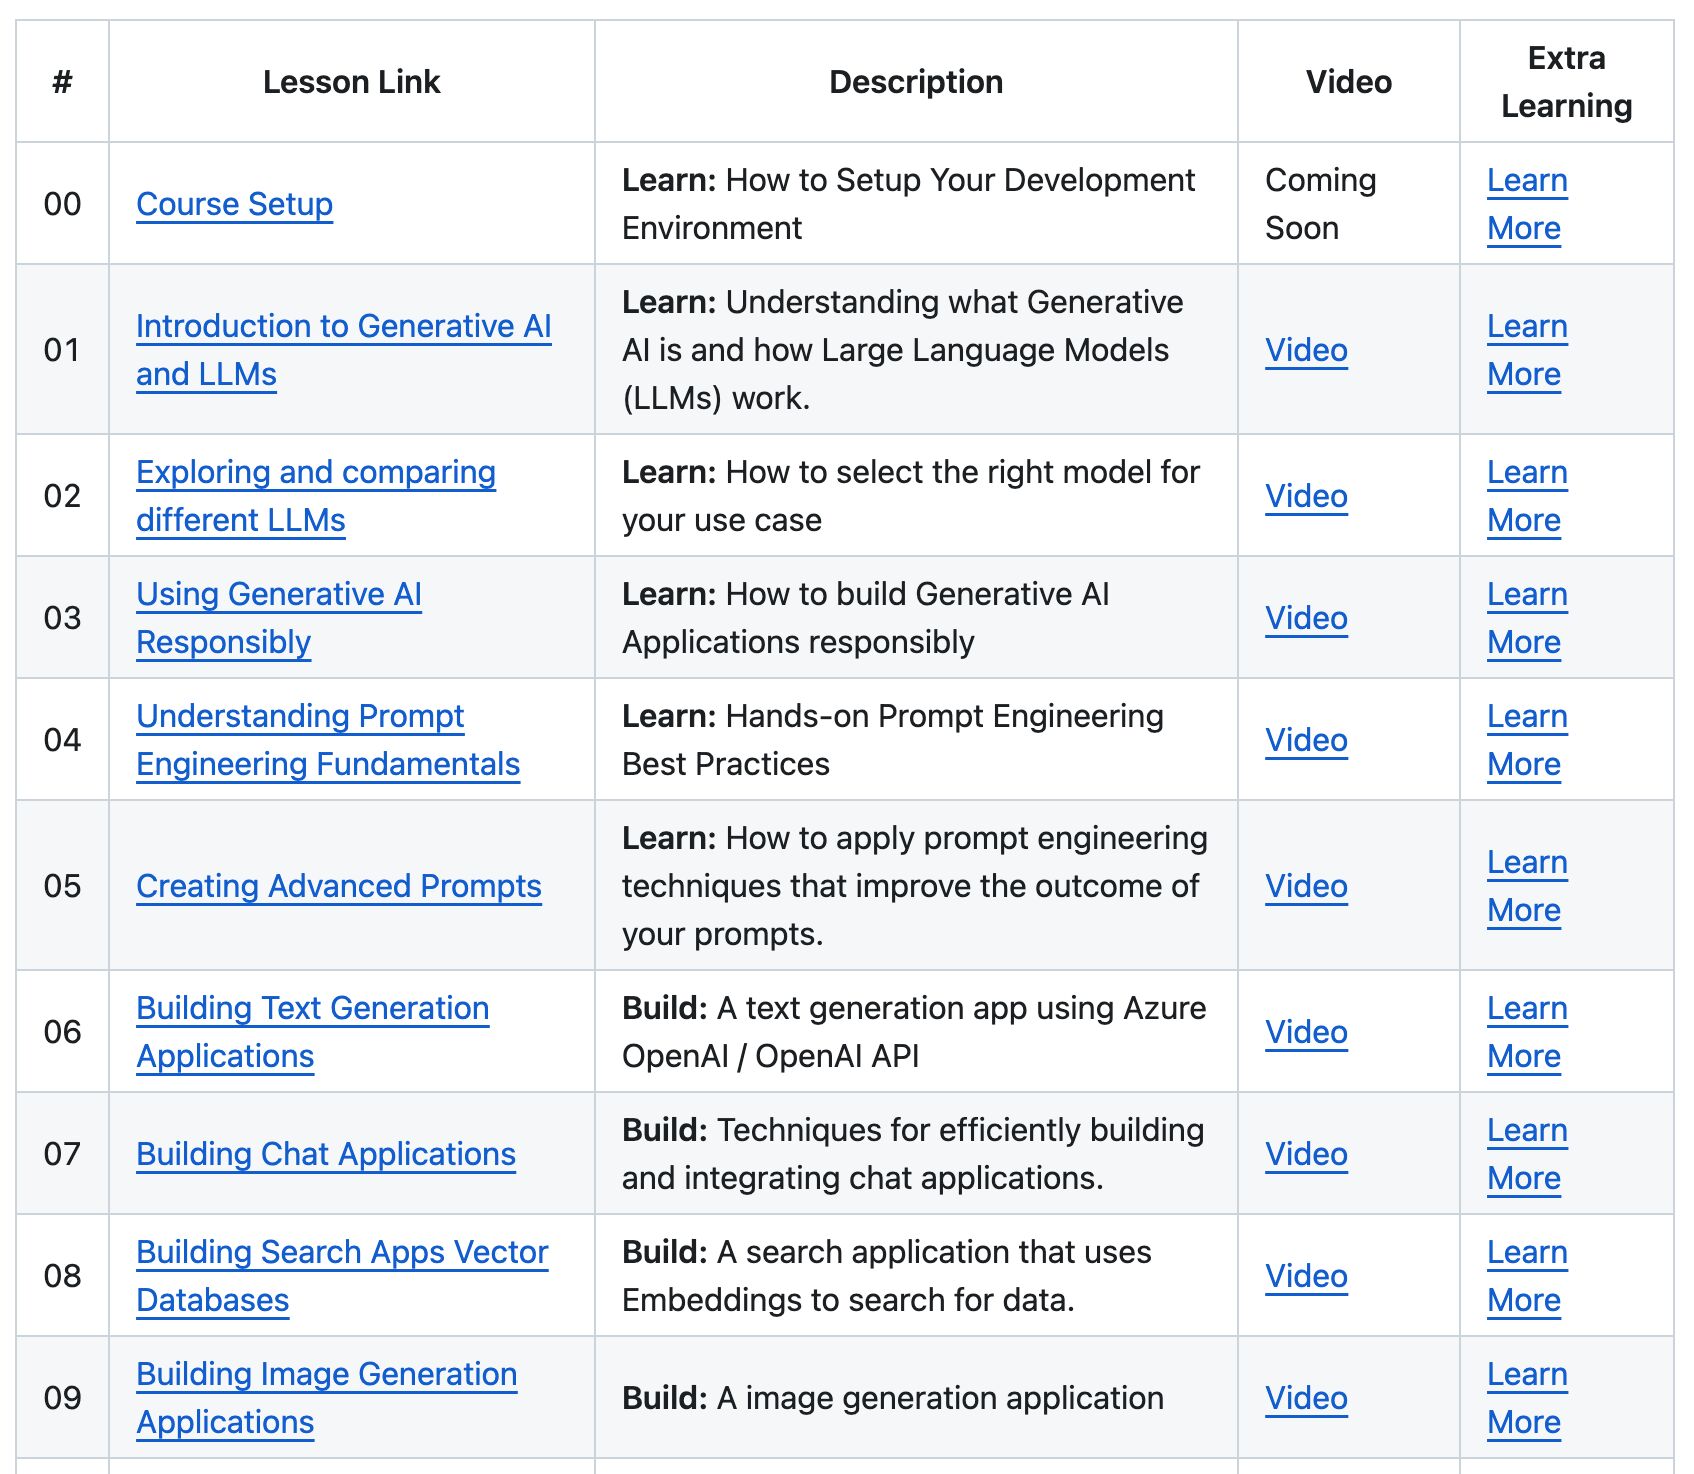Click Learn More for lesson 07 row
This screenshot has height=1474, width=1694.
point(1526,1132)
